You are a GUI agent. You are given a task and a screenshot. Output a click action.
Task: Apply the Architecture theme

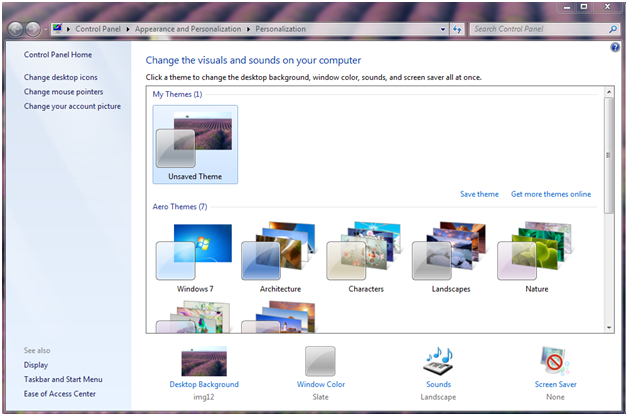tap(280, 258)
